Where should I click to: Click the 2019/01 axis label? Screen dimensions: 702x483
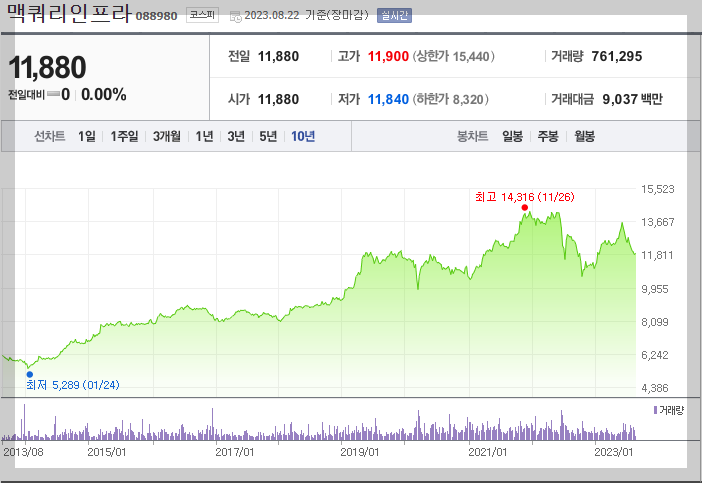[x=360, y=452]
